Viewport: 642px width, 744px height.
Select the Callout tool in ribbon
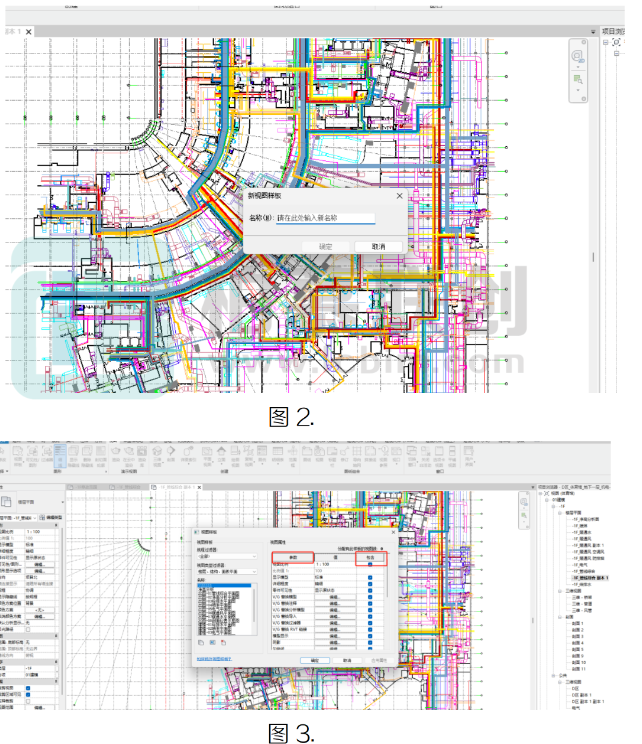(188, 456)
